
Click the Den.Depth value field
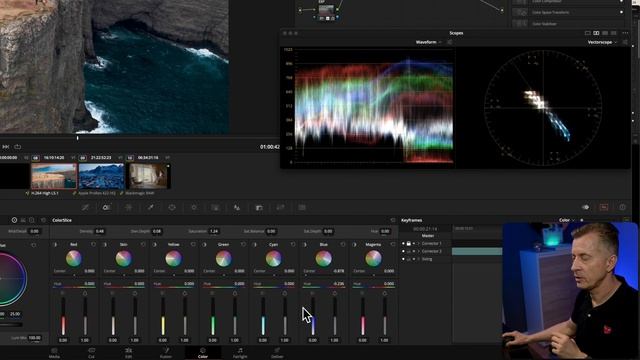pos(157,231)
